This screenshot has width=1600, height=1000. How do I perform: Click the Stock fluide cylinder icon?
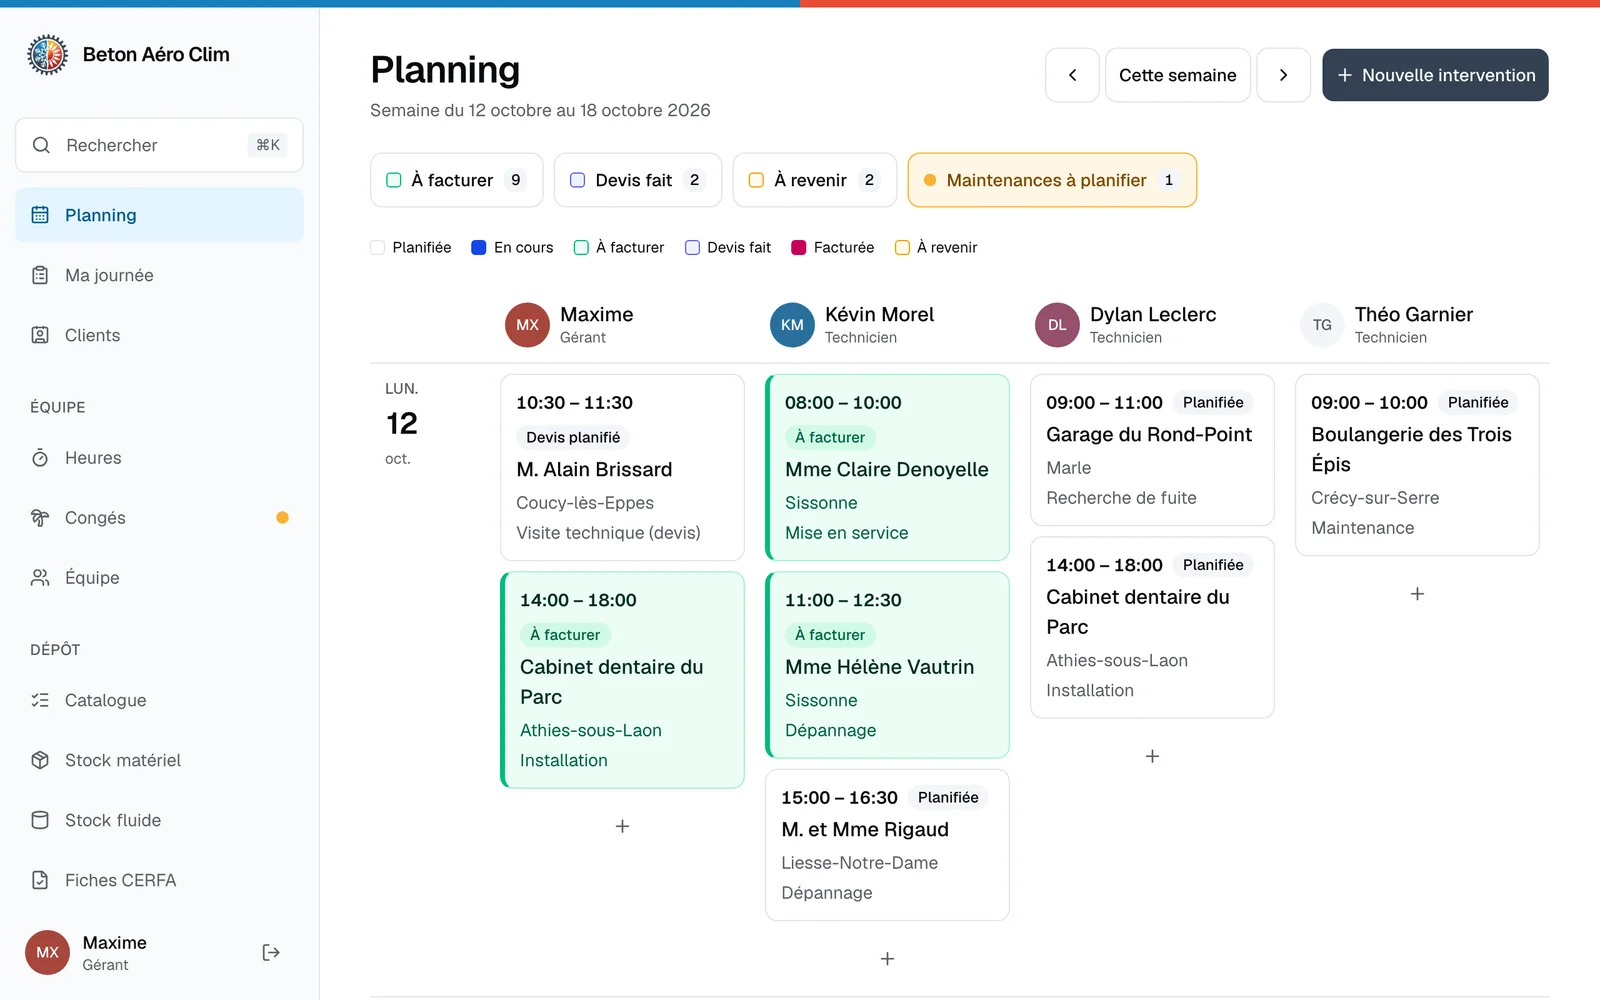click(x=40, y=820)
